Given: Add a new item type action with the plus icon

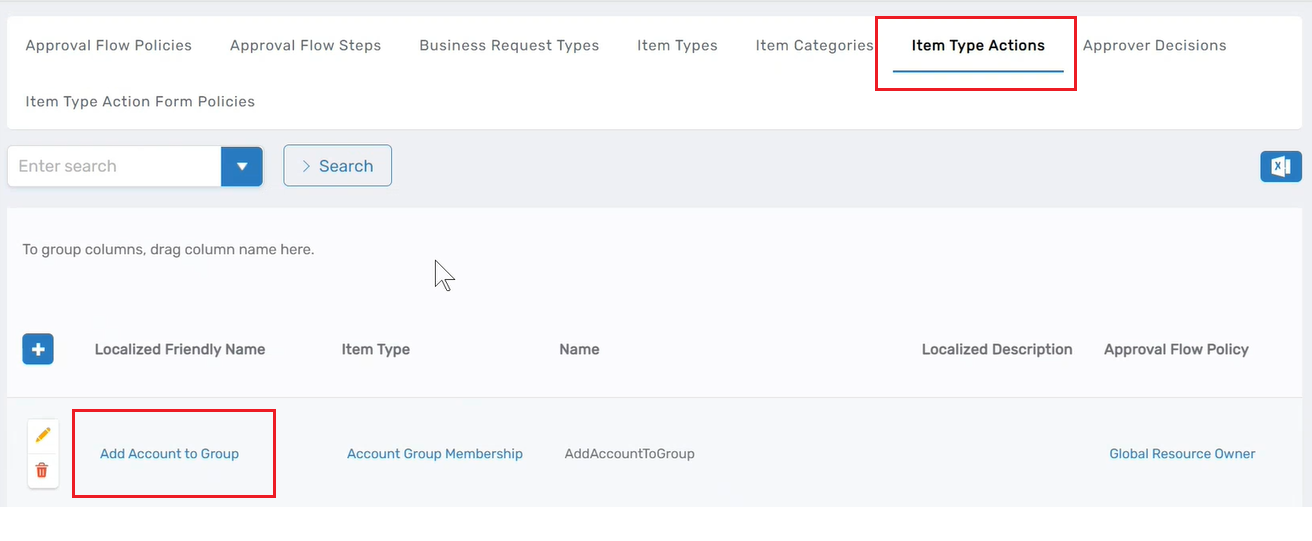Looking at the screenshot, I should pos(38,349).
